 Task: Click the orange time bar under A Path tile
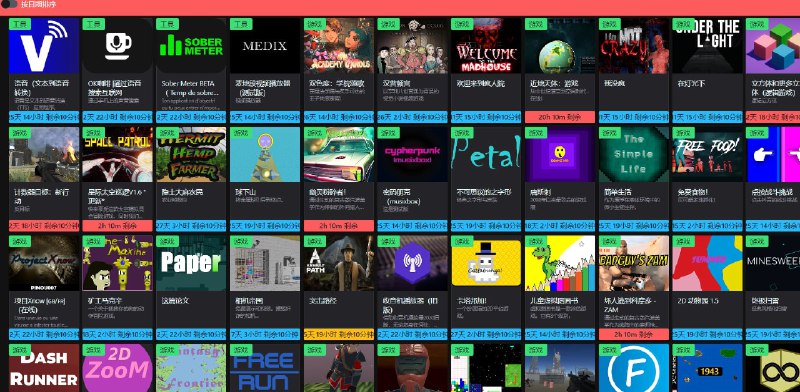pyautogui.click(x=339, y=334)
